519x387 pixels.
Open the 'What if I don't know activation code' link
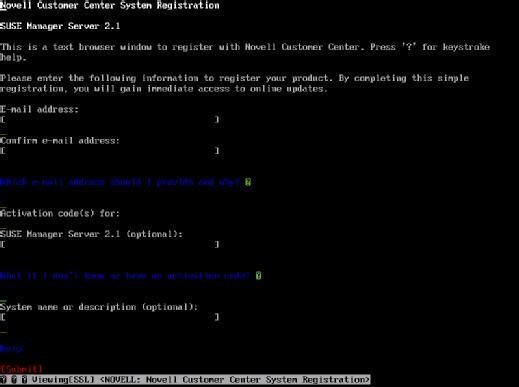click(125, 276)
